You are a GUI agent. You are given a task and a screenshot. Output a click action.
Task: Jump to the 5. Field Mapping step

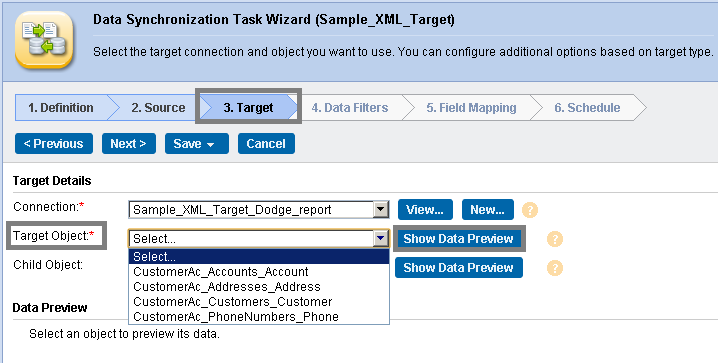[471, 108]
